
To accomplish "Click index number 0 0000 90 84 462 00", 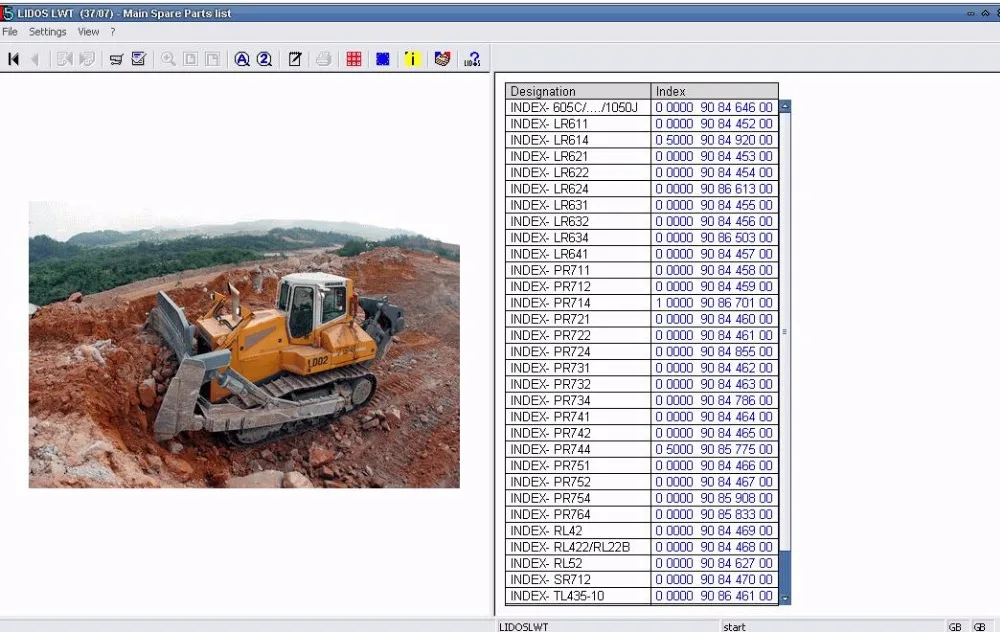I will point(714,368).
